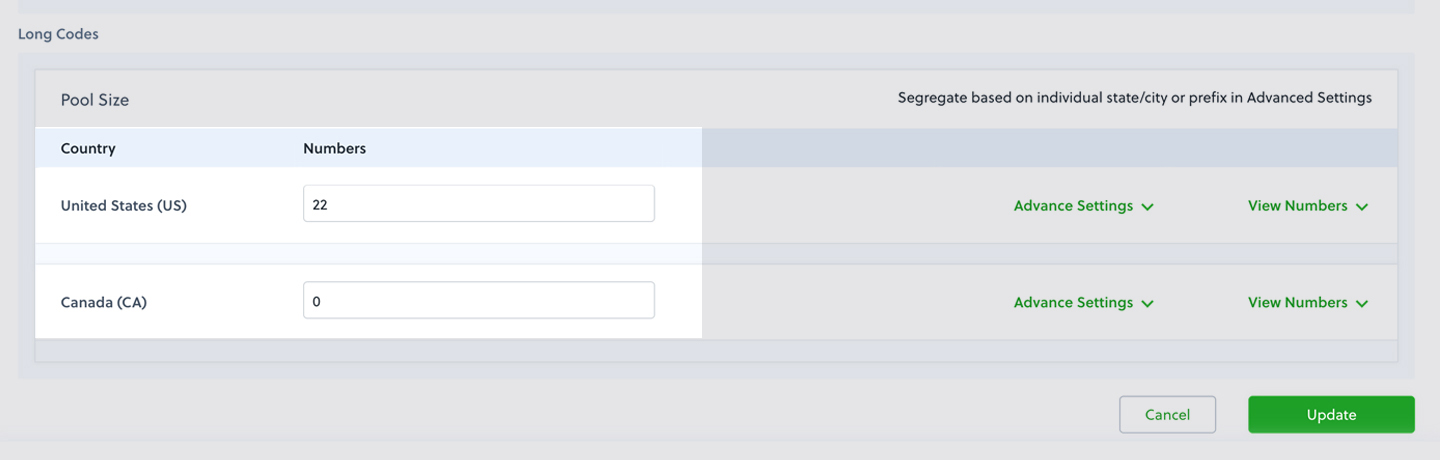Screen dimensions: 1440x460
Task: Click the Segregate based on state/city hint text
Action: [1134, 98]
